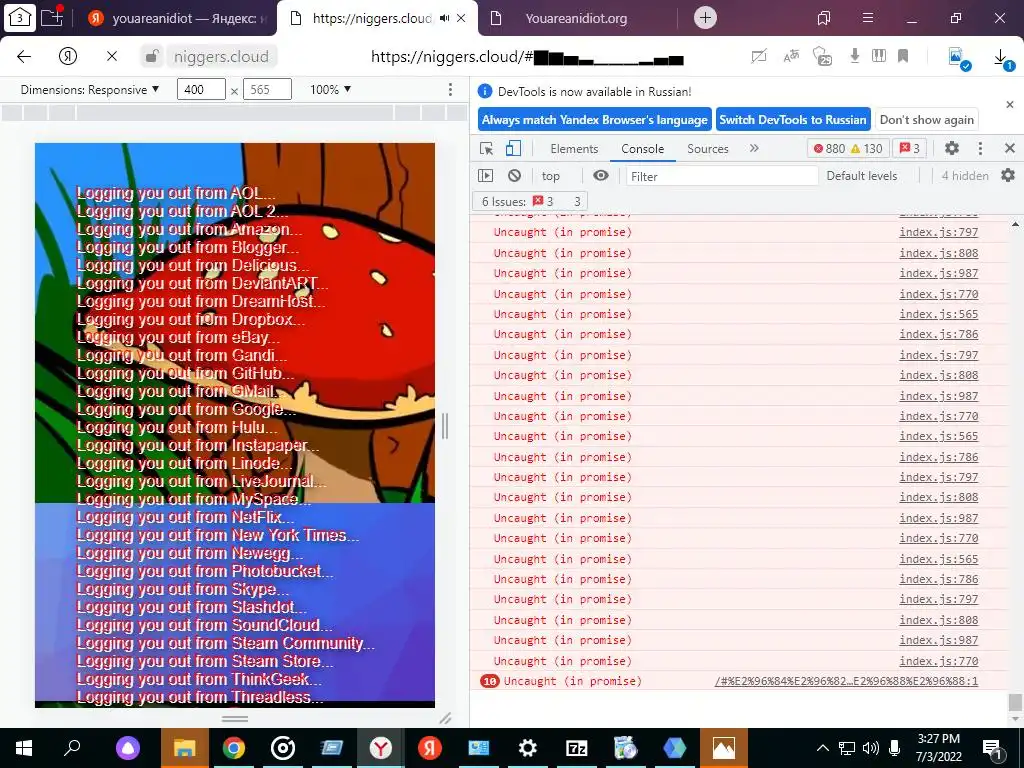Viewport: 1024px width, 768px height.
Task: Click the piano-keys icon in the address bar
Action: click(879, 56)
